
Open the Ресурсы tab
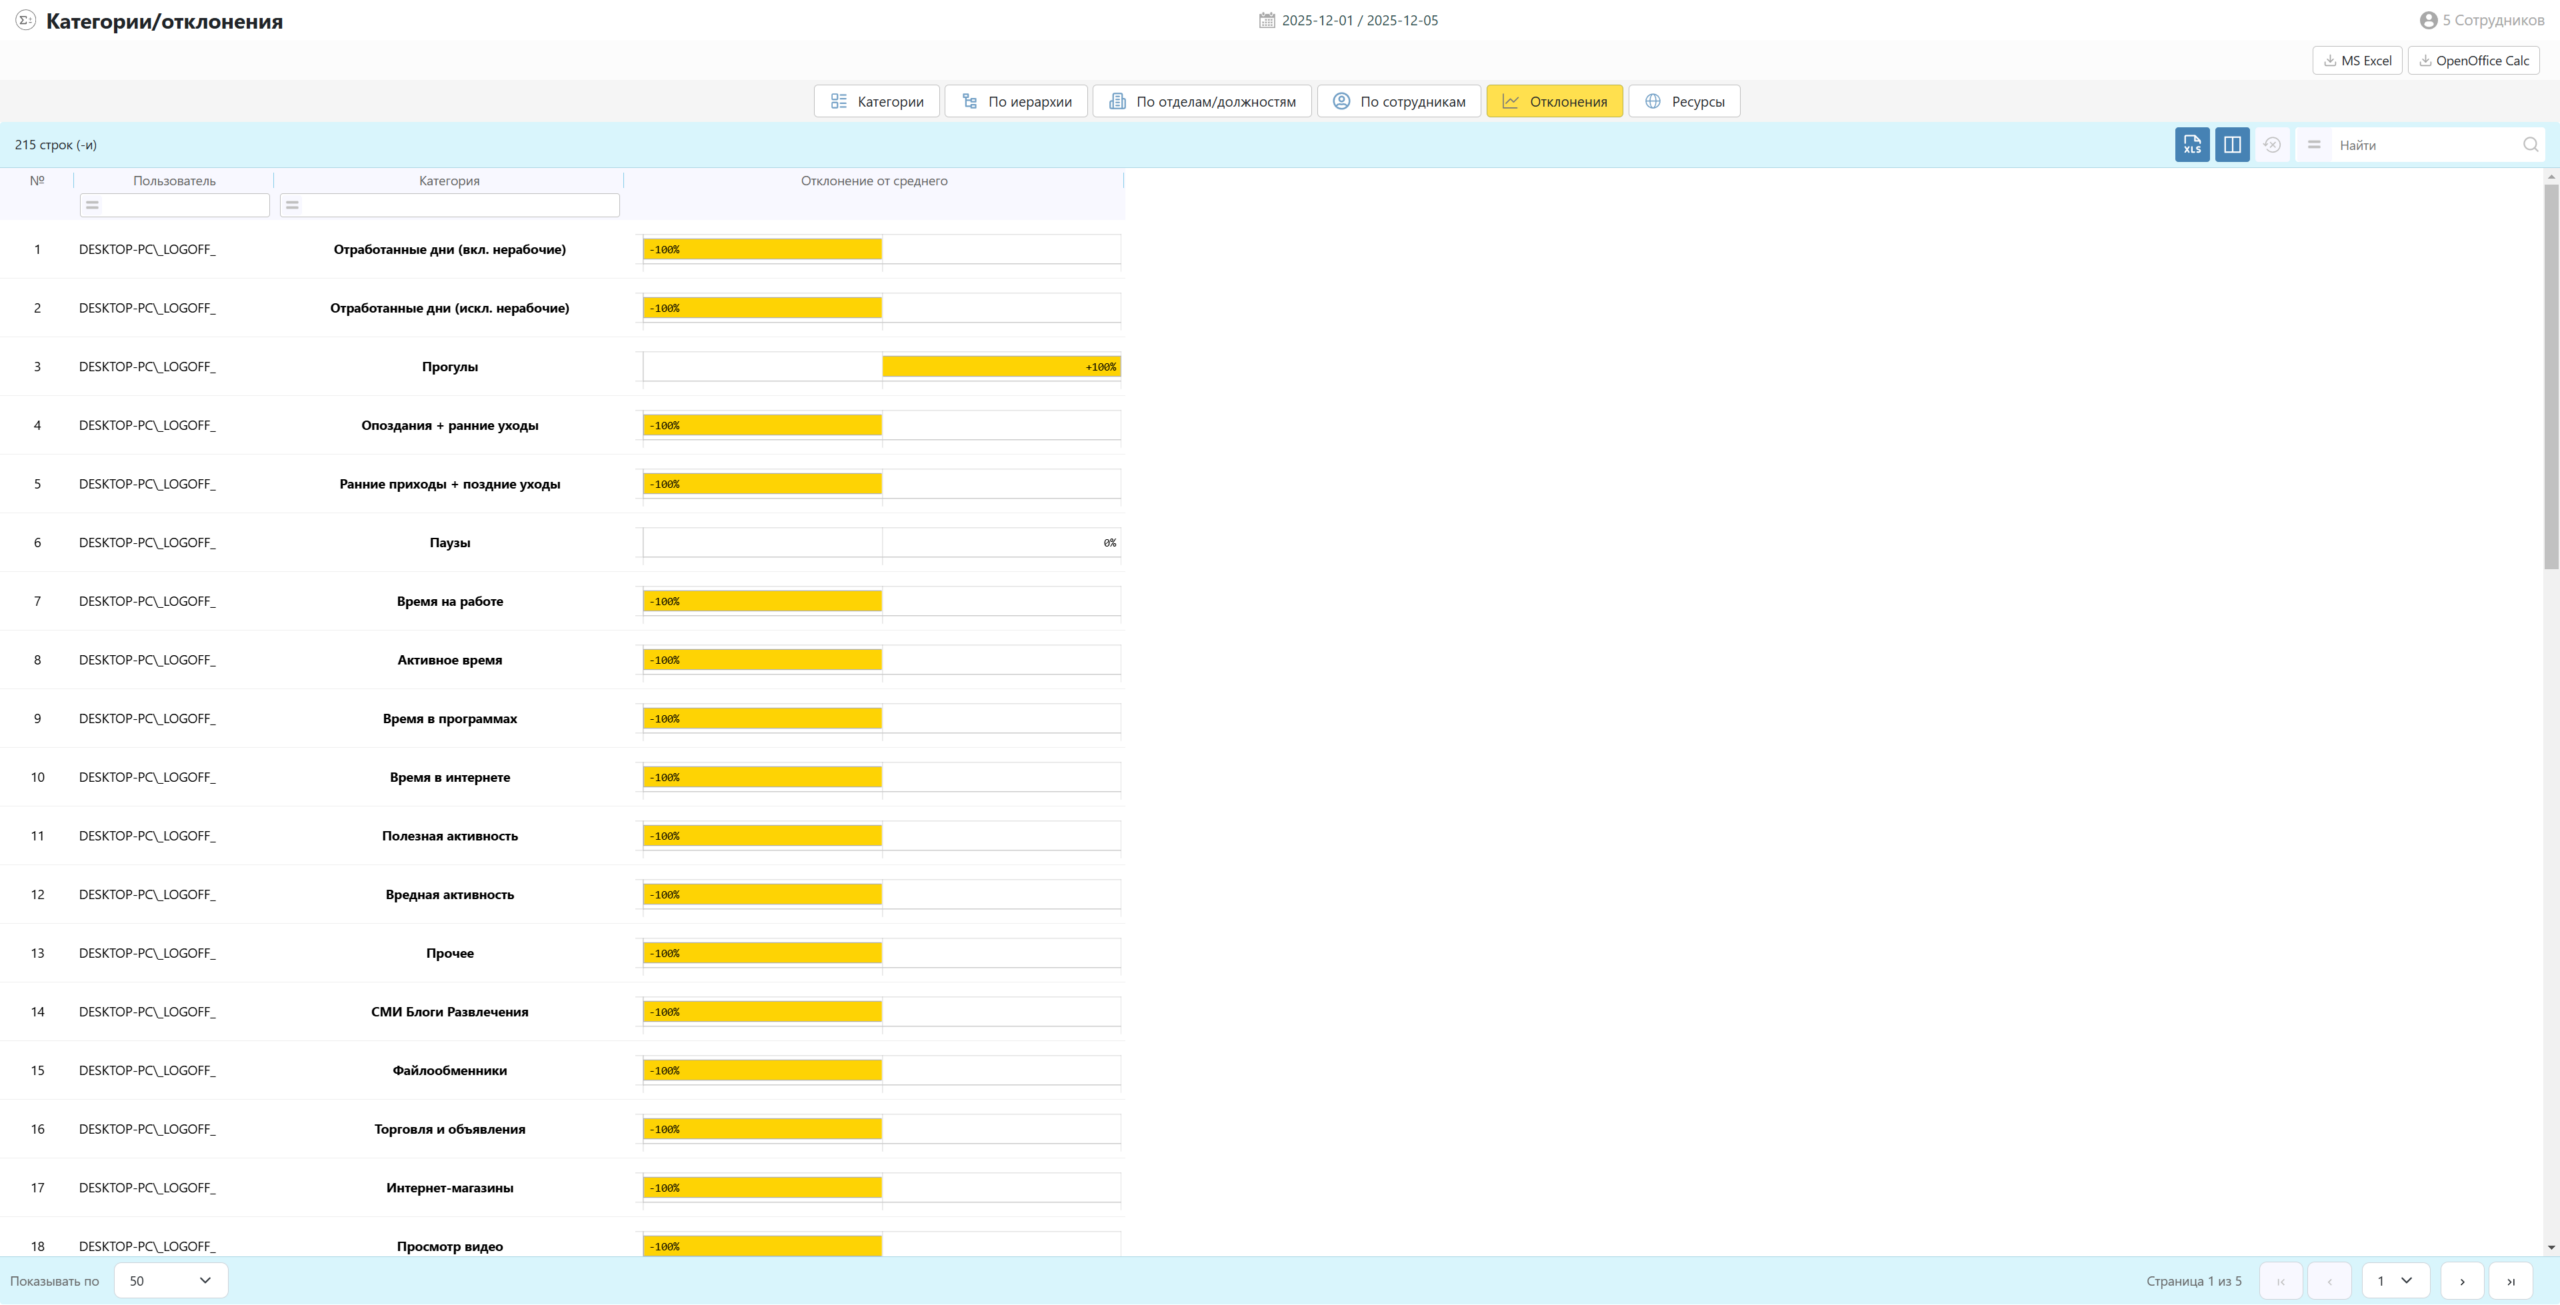coord(1684,102)
